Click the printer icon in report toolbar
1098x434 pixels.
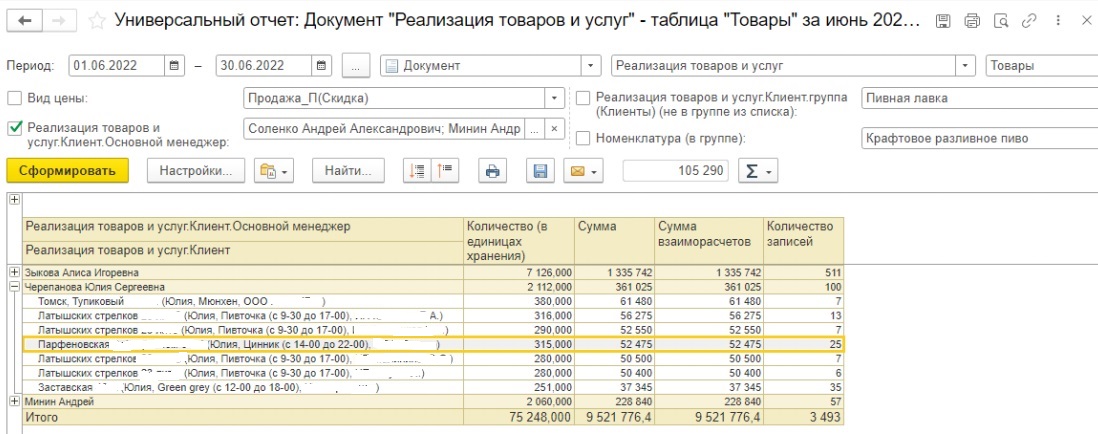[491, 171]
